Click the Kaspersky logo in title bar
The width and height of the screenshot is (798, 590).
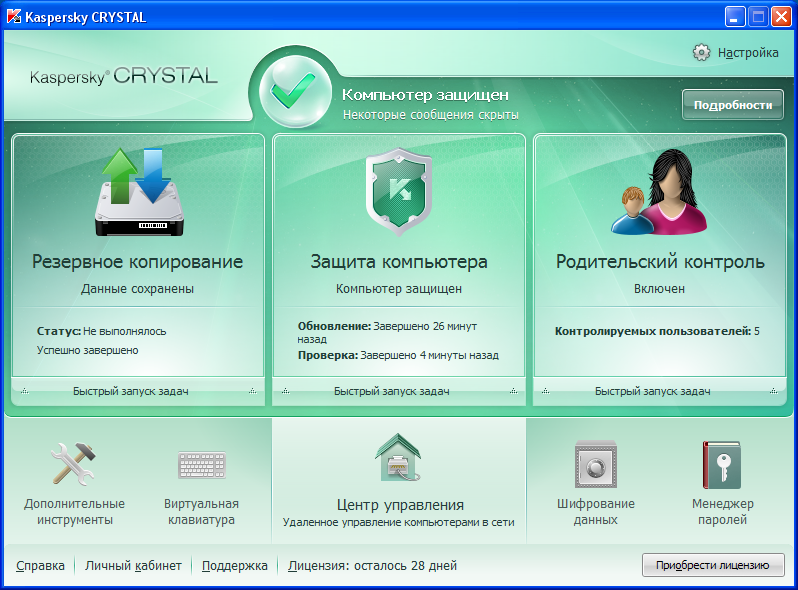point(14,17)
